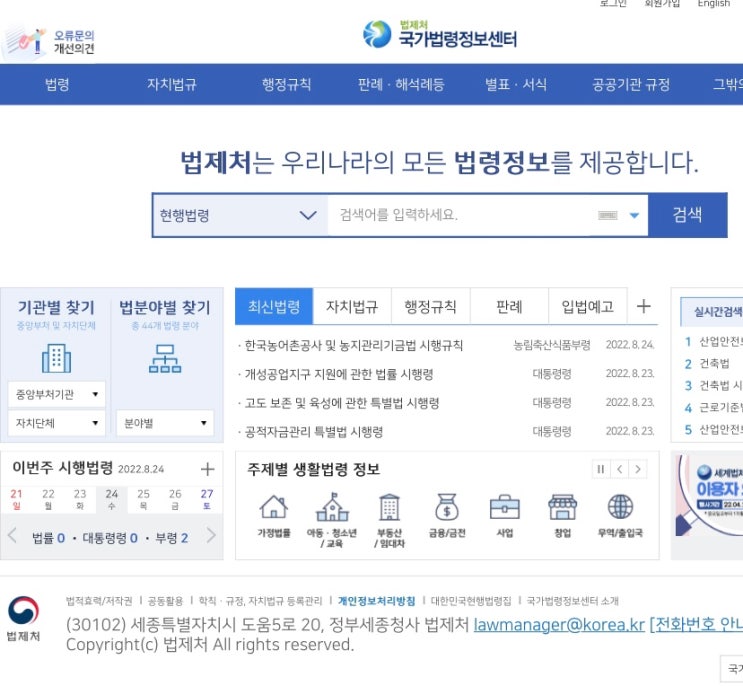Click the 국가법령정보센터 globe logo
The height and width of the screenshot is (686, 743).
click(377, 34)
